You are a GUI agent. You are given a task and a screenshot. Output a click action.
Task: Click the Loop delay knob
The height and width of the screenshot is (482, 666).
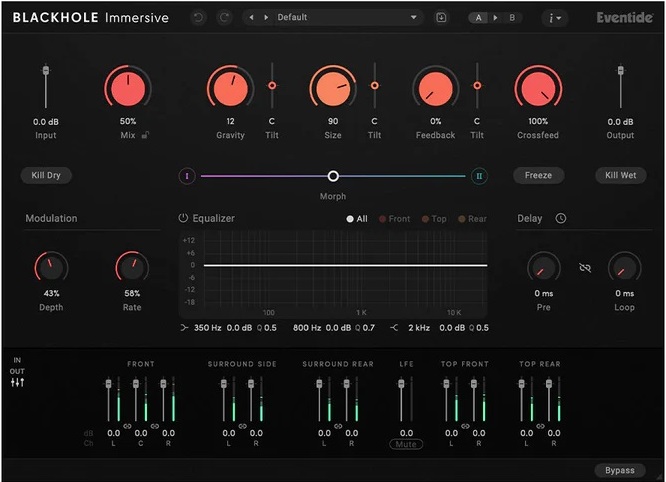pos(624,268)
